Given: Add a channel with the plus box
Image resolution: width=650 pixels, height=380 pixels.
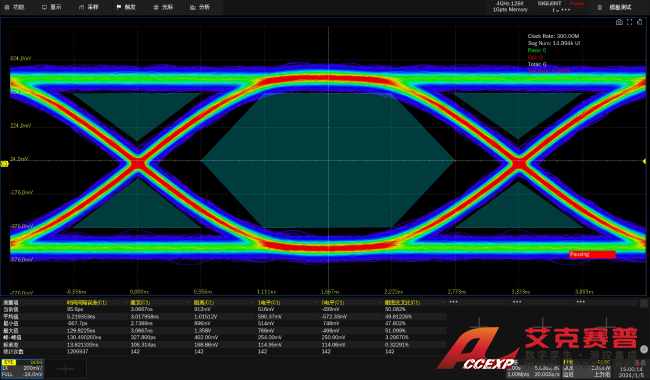Looking at the screenshot, I should [65, 368].
